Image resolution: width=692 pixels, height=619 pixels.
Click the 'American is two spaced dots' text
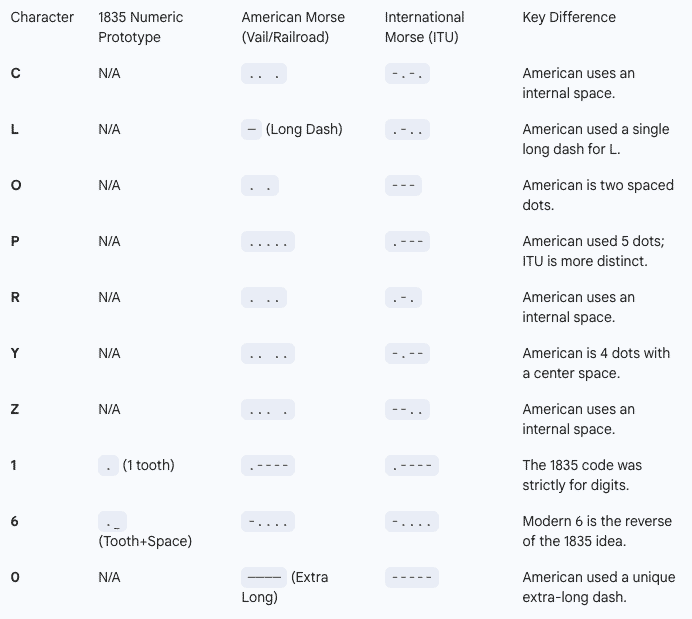click(x=598, y=195)
